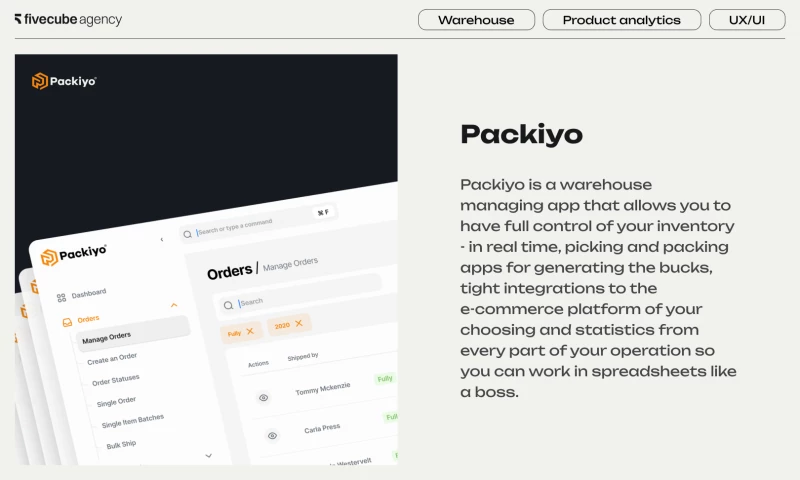Click the Tommy Mckenzie name cell
Screen dimensions: 800x480
(x=323, y=389)
